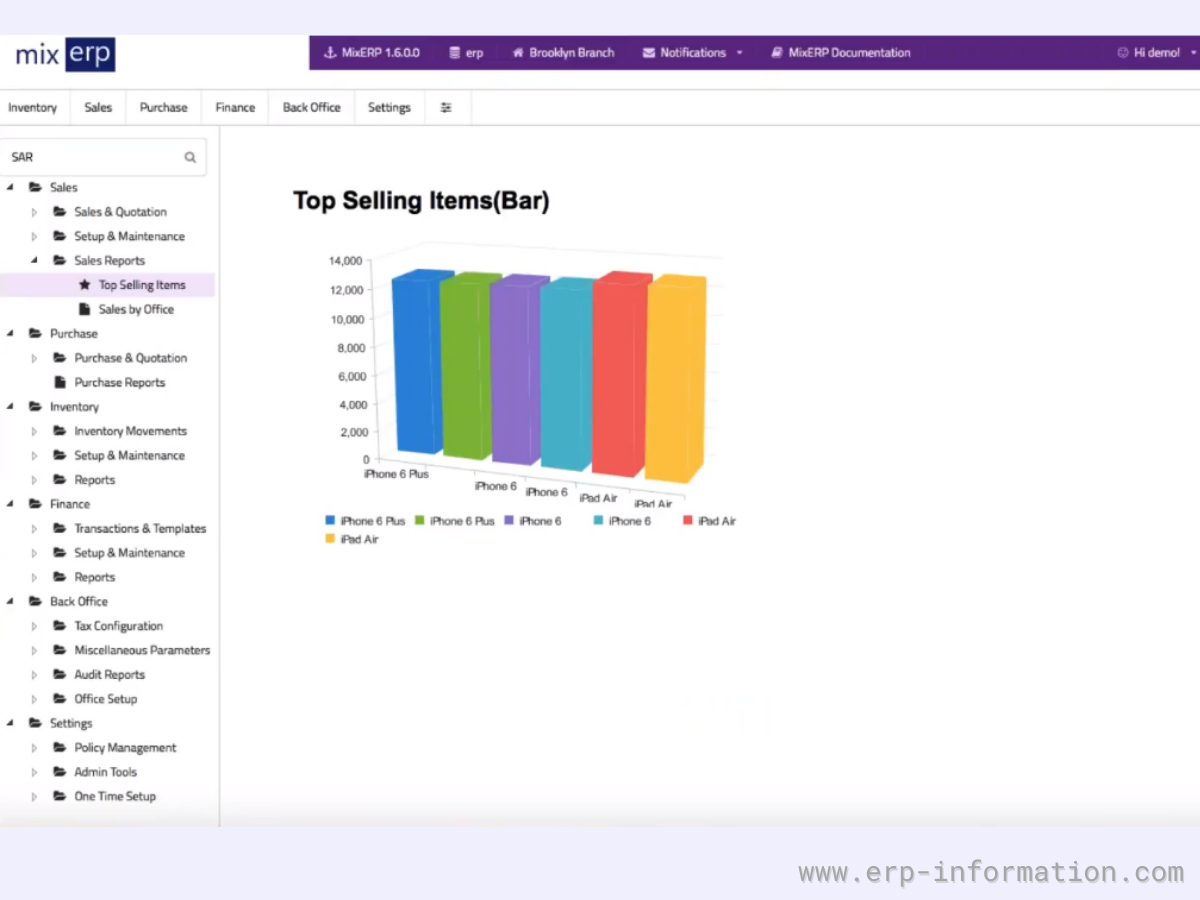The height and width of the screenshot is (900, 1200).
Task: Expand the Policy Management node arrow
Action: pos(34,748)
